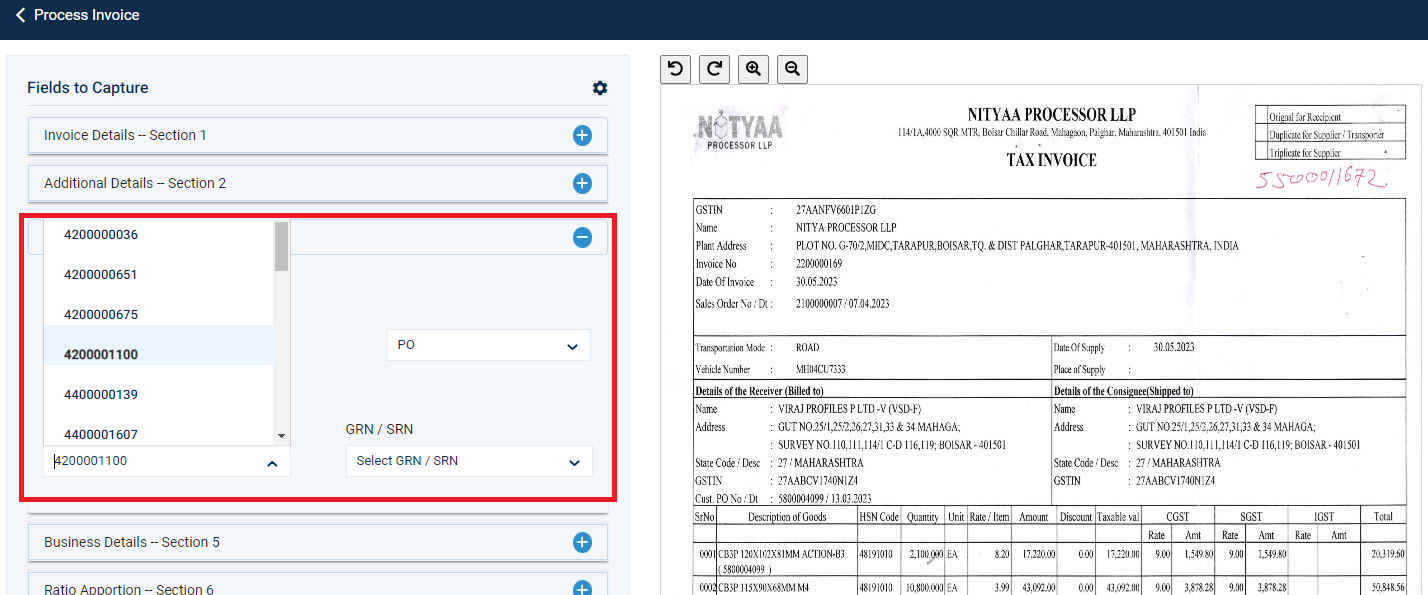Pick 4200000675 from the dropdown options
Image resolution: width=1428 pixels, height=595 pixels.
(158, 315)
